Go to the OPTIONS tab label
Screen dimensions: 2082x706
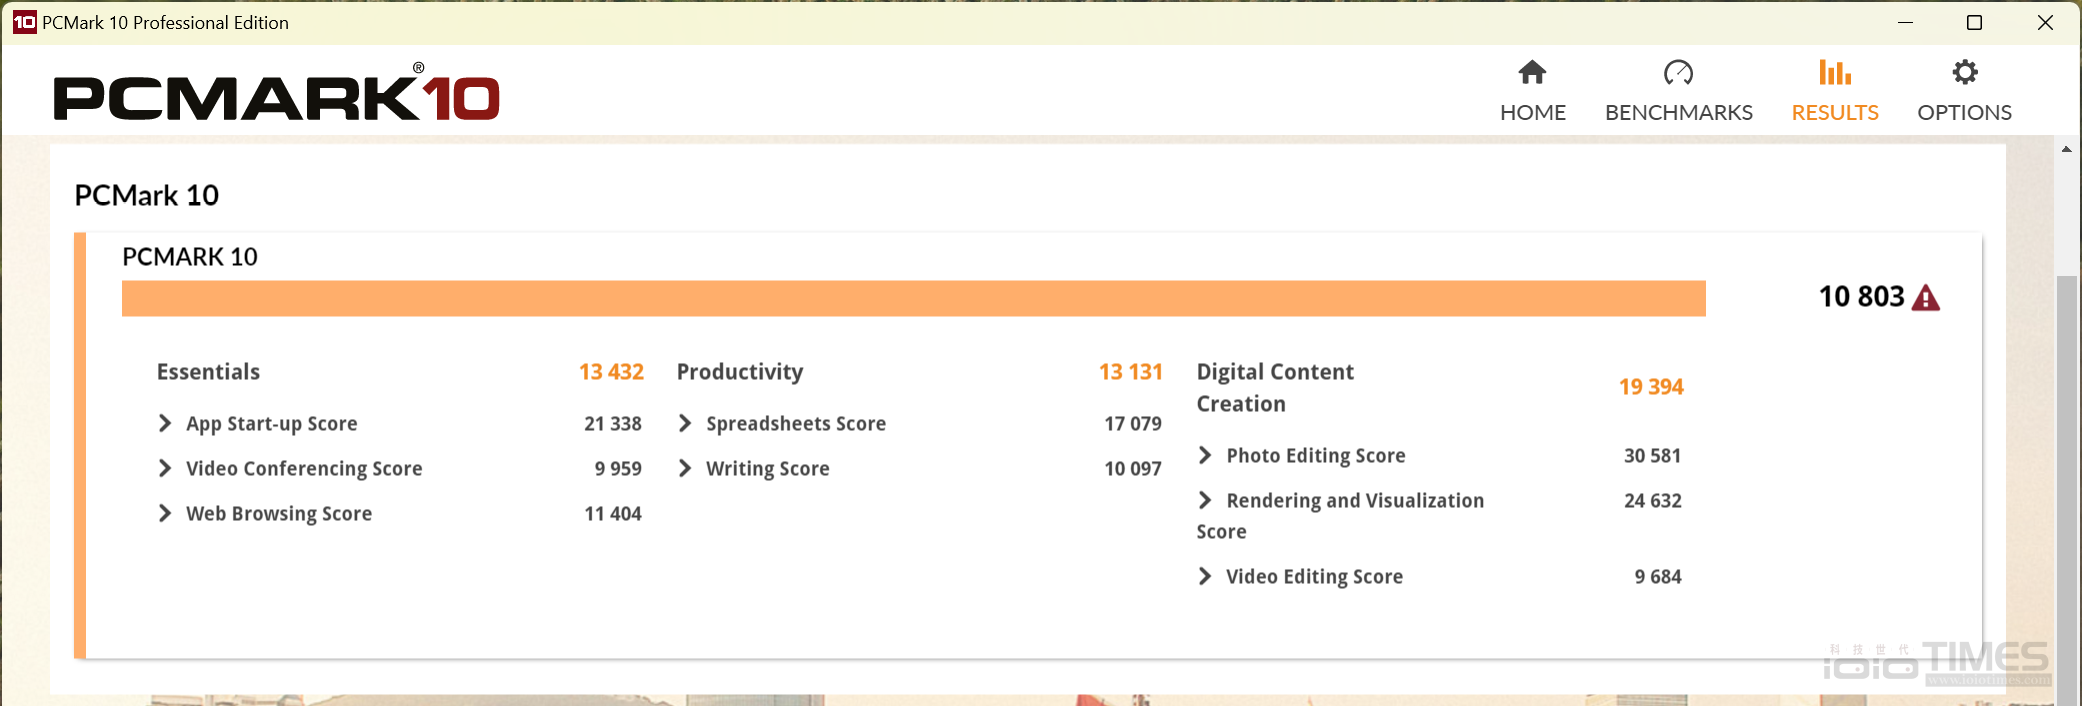(x=1964, y=112)
